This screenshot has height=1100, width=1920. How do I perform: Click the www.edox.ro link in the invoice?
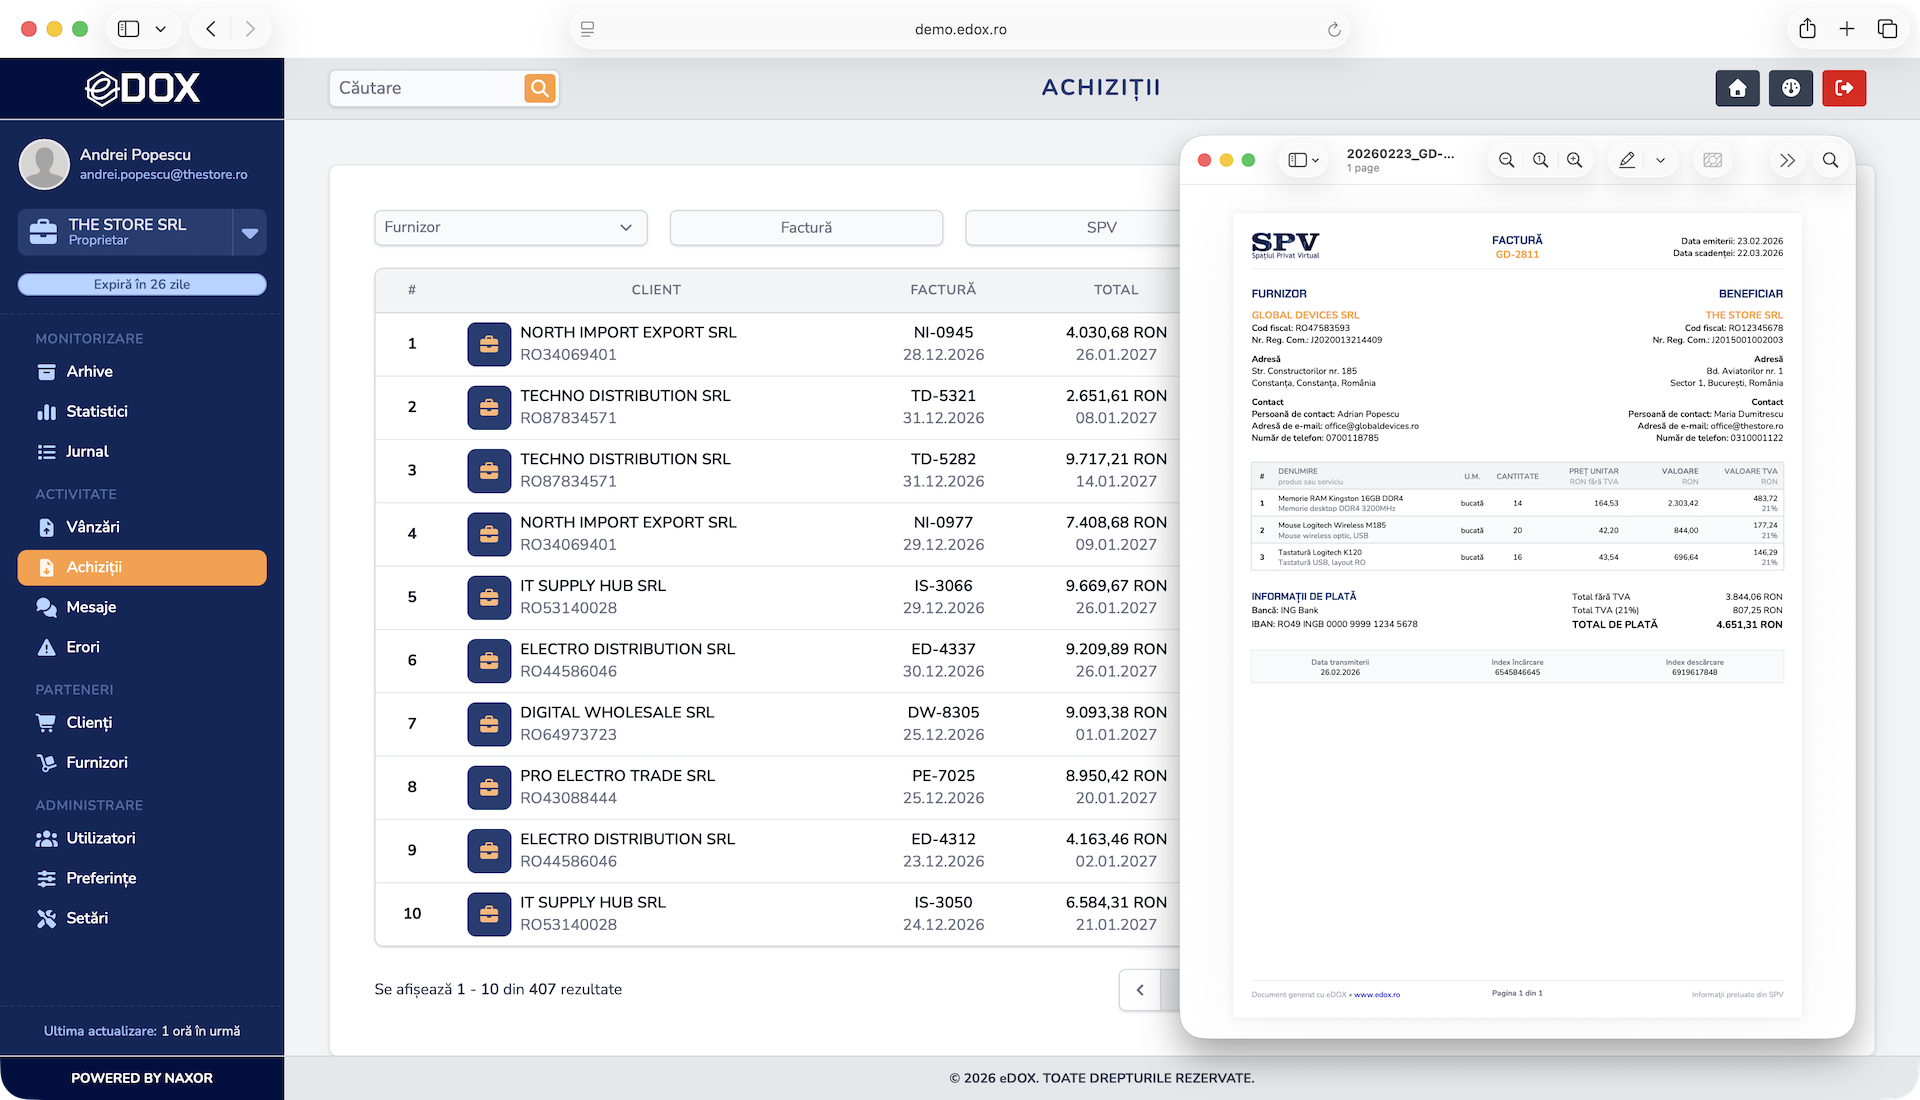pos(1377,995)
